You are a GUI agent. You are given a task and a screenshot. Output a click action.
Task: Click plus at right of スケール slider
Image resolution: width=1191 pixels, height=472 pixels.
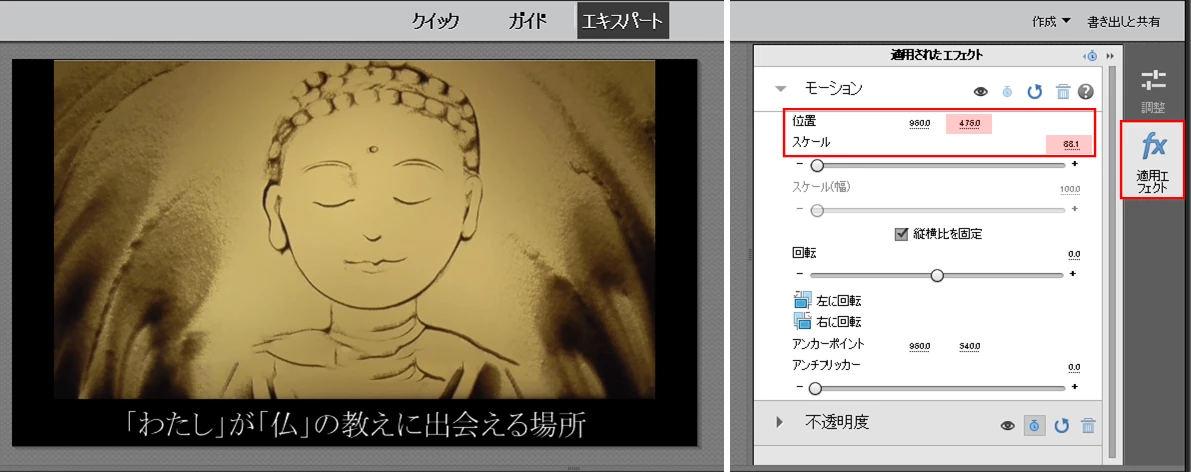[x=1074, y=164]
